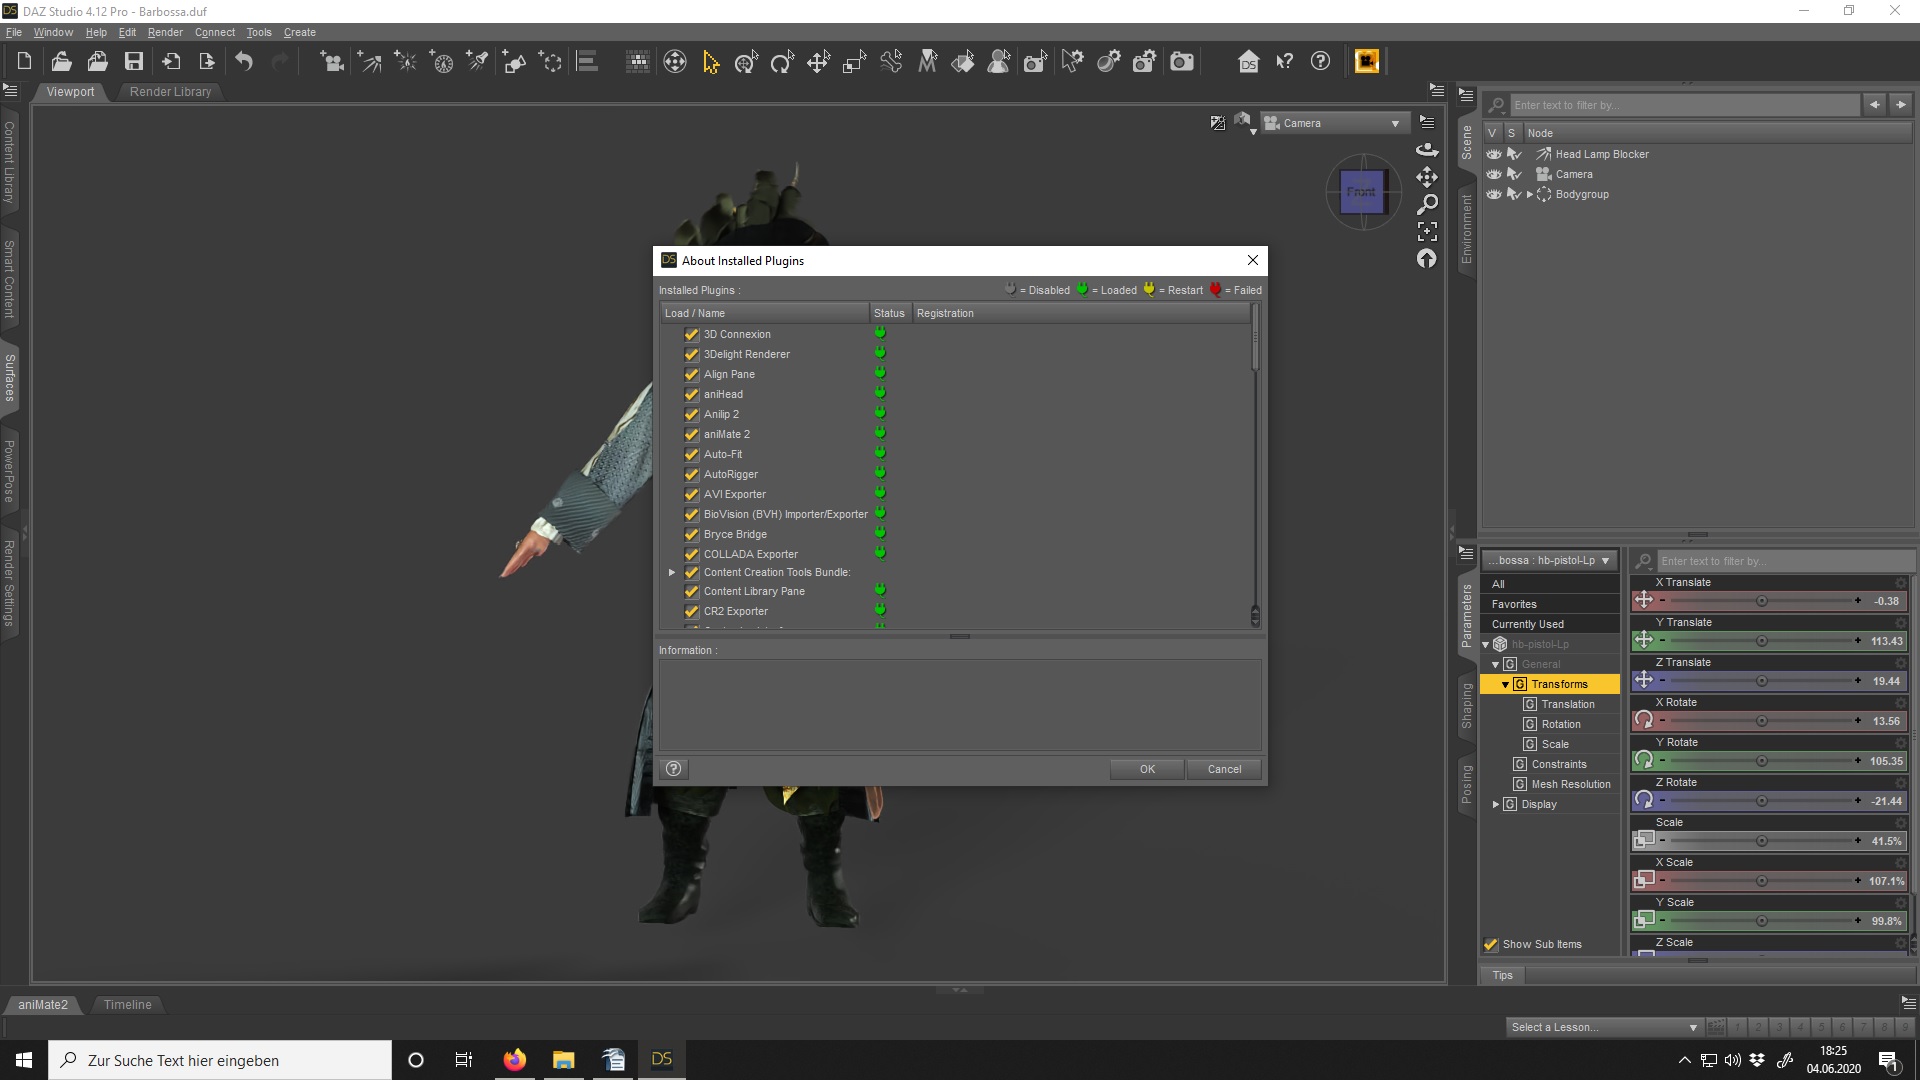Disable the Bryce Bridge plugin checkbox
The height and width of the screenshot is (1080, 1920).
[691, 534]
